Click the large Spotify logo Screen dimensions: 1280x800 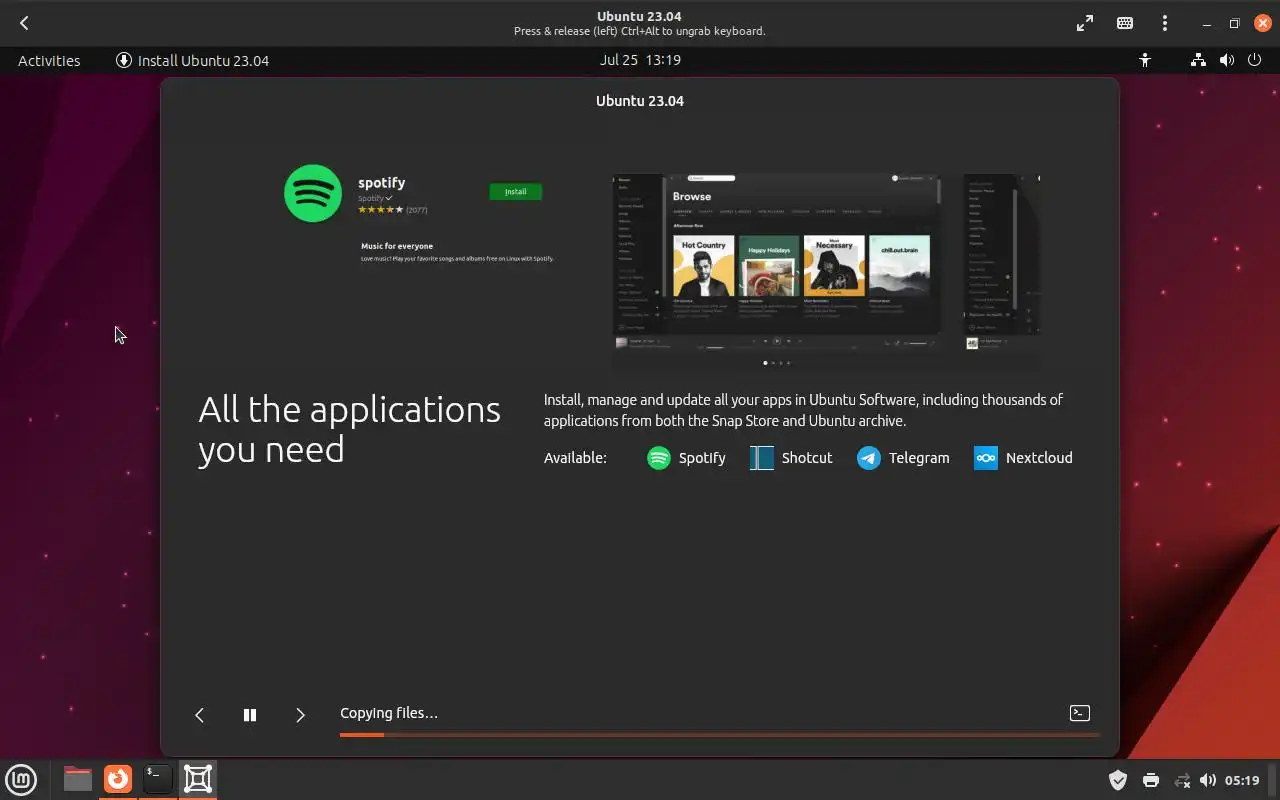point(313,193)
